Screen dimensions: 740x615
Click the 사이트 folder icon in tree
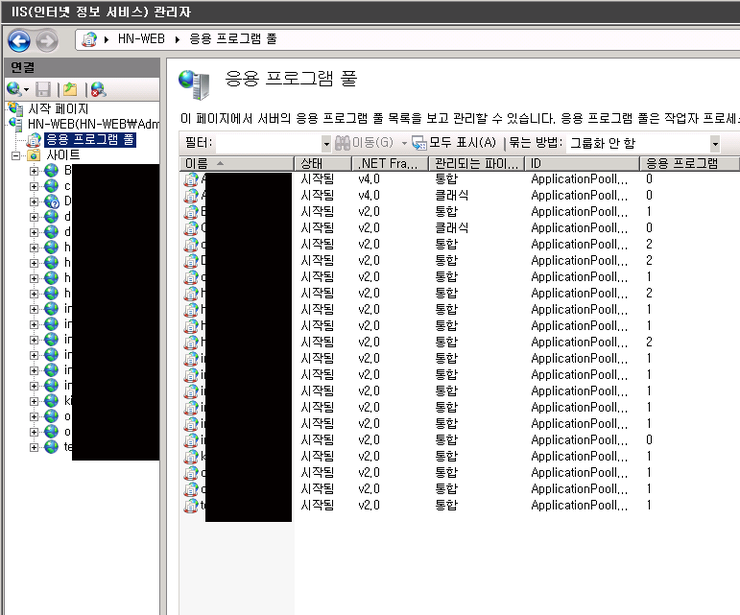click(x=34, y=155)
